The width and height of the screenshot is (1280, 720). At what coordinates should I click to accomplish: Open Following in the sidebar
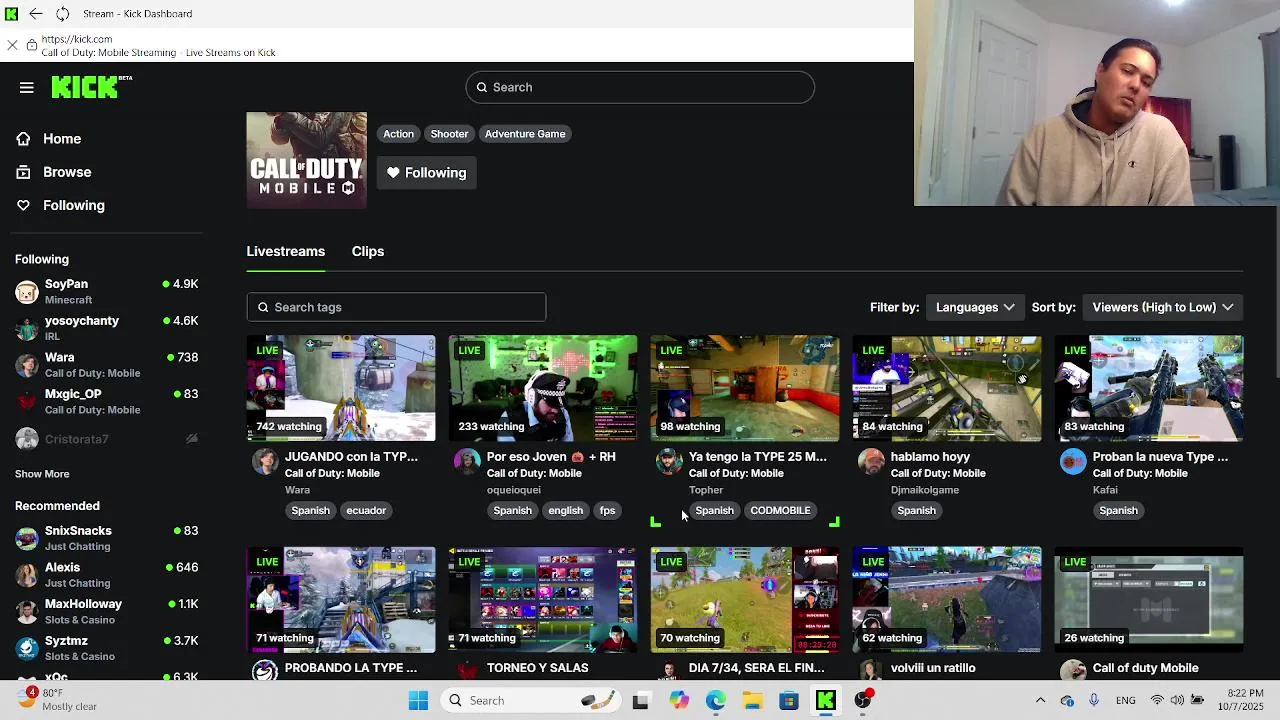73,205
